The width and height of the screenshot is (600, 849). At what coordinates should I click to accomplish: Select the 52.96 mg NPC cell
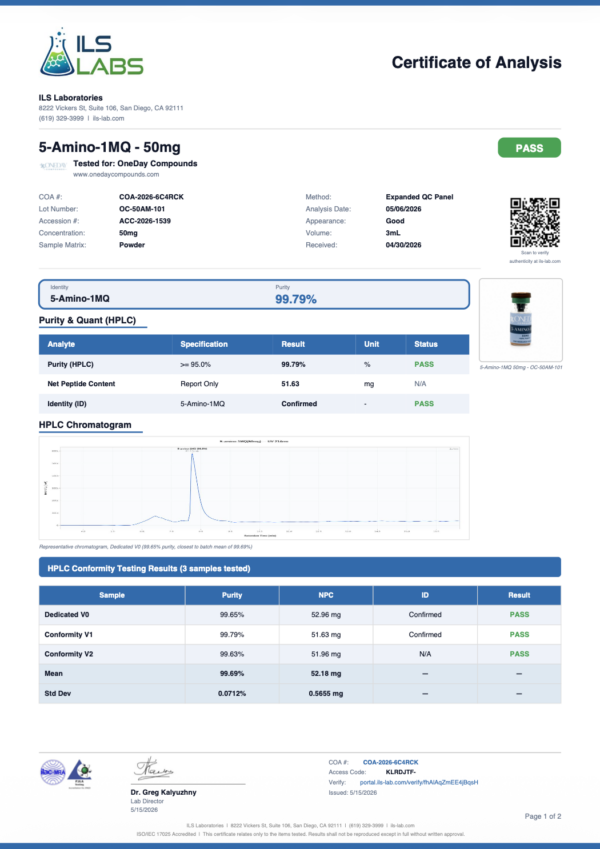325,615
